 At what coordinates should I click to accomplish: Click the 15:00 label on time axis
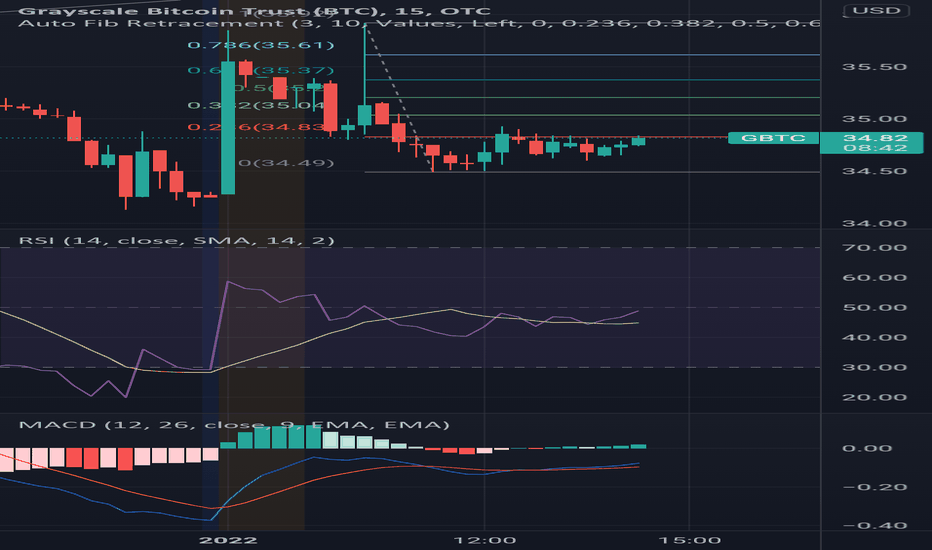click(689, 540)
